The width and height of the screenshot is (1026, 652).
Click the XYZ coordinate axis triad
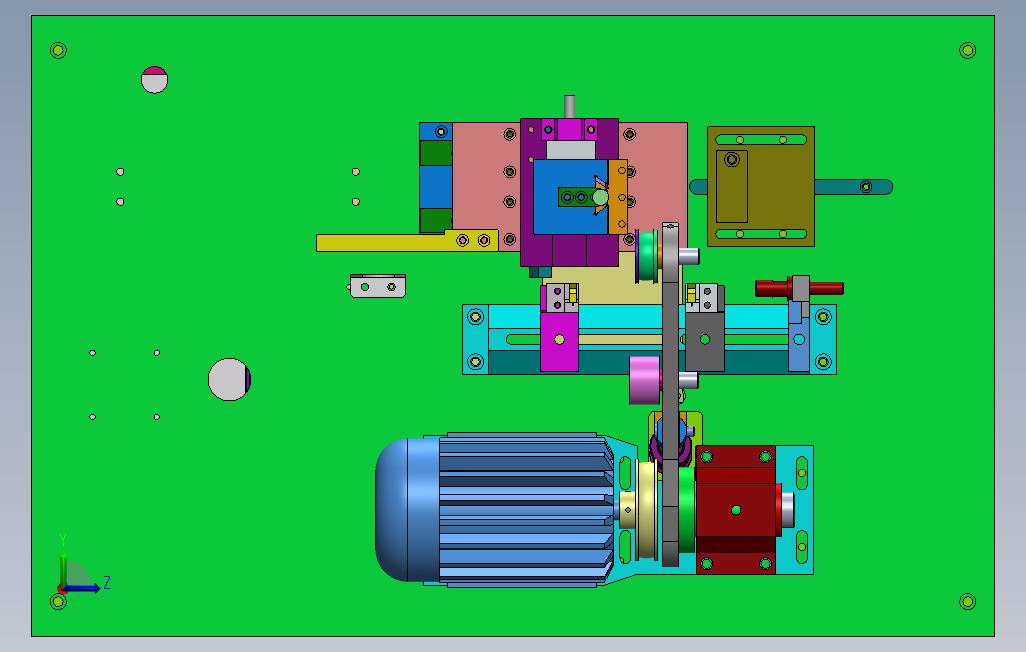coord(80,567)
